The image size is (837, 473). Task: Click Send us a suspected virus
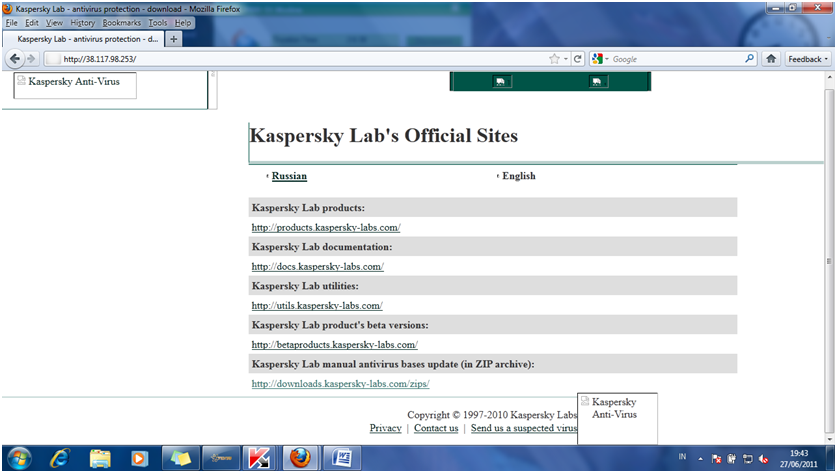pos(524,428)
